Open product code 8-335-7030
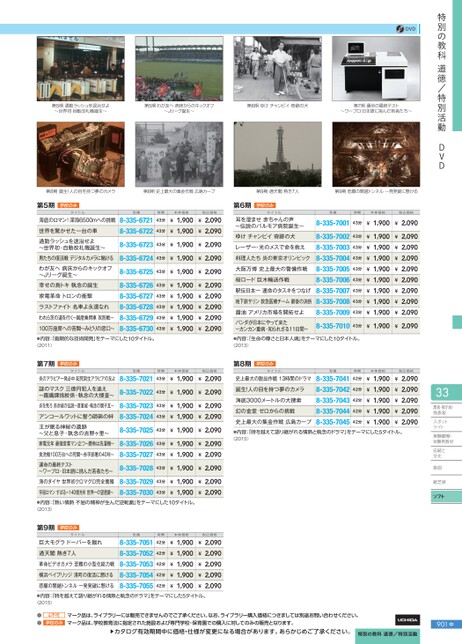 tap(136, 492)
